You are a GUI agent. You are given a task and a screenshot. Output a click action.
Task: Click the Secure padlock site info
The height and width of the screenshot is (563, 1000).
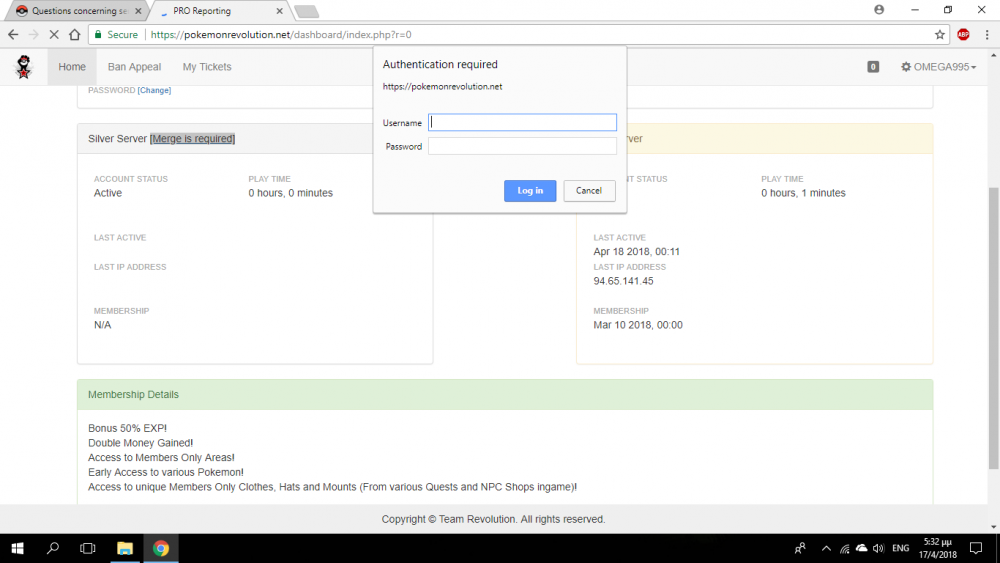coord(116,34)
